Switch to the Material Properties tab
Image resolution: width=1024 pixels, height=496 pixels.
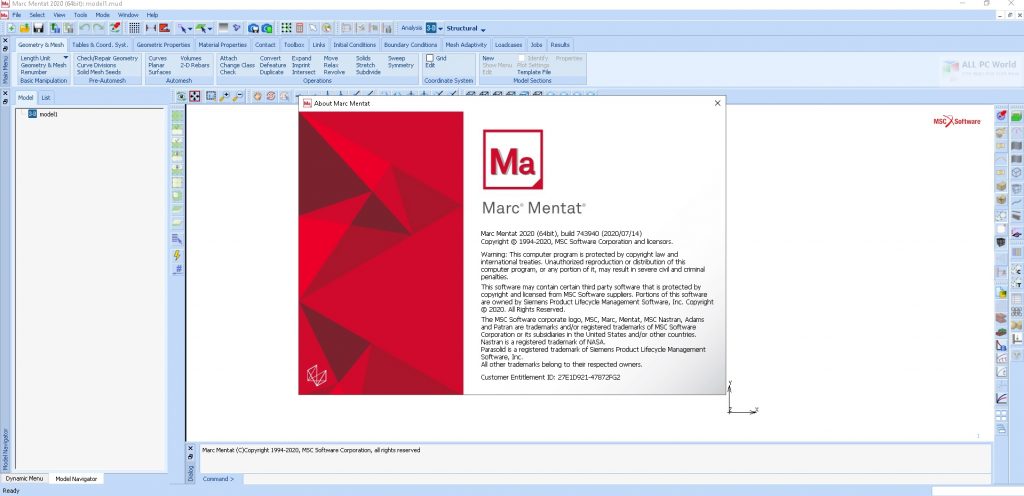pyautogui.click(x=222, y=45)
